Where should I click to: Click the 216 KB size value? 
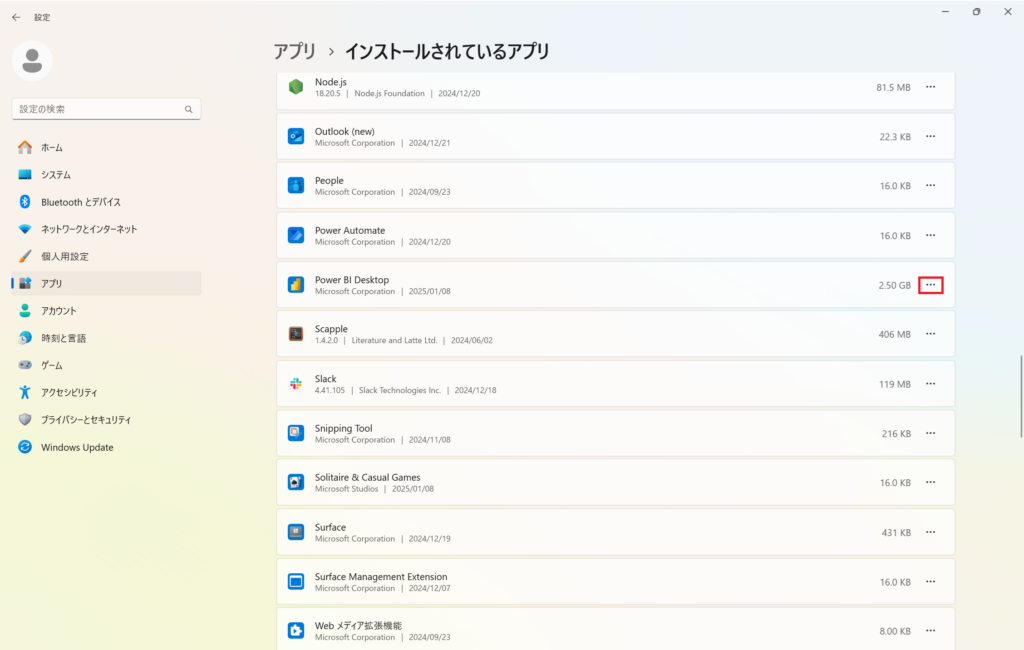pyautogui.click(x=896, y=434)
